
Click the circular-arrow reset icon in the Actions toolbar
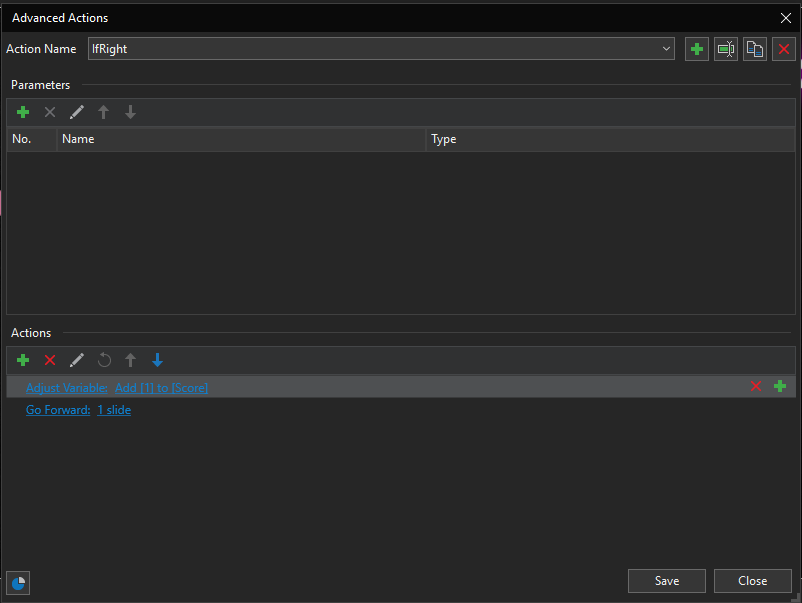tap(104, 360)
